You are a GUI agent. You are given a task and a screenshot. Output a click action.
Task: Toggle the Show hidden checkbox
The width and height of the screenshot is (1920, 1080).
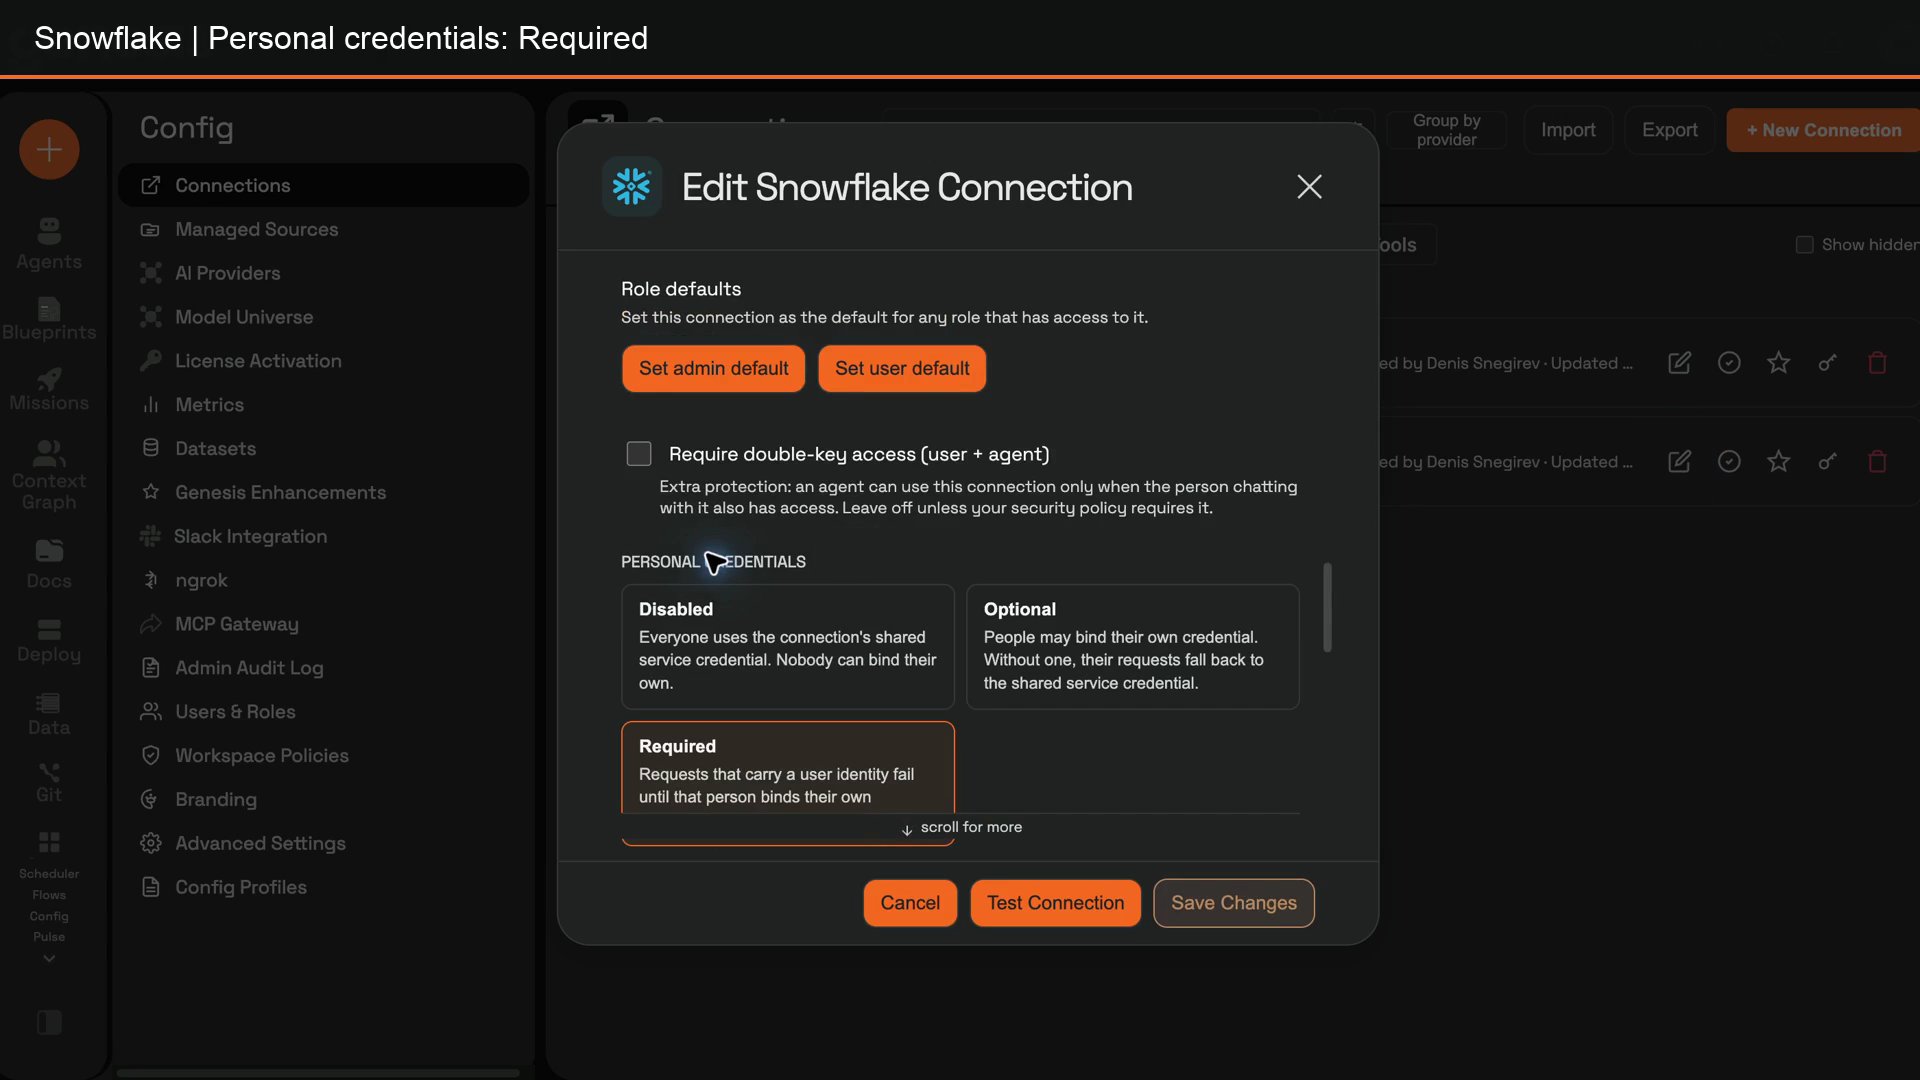click(1804, 245)
